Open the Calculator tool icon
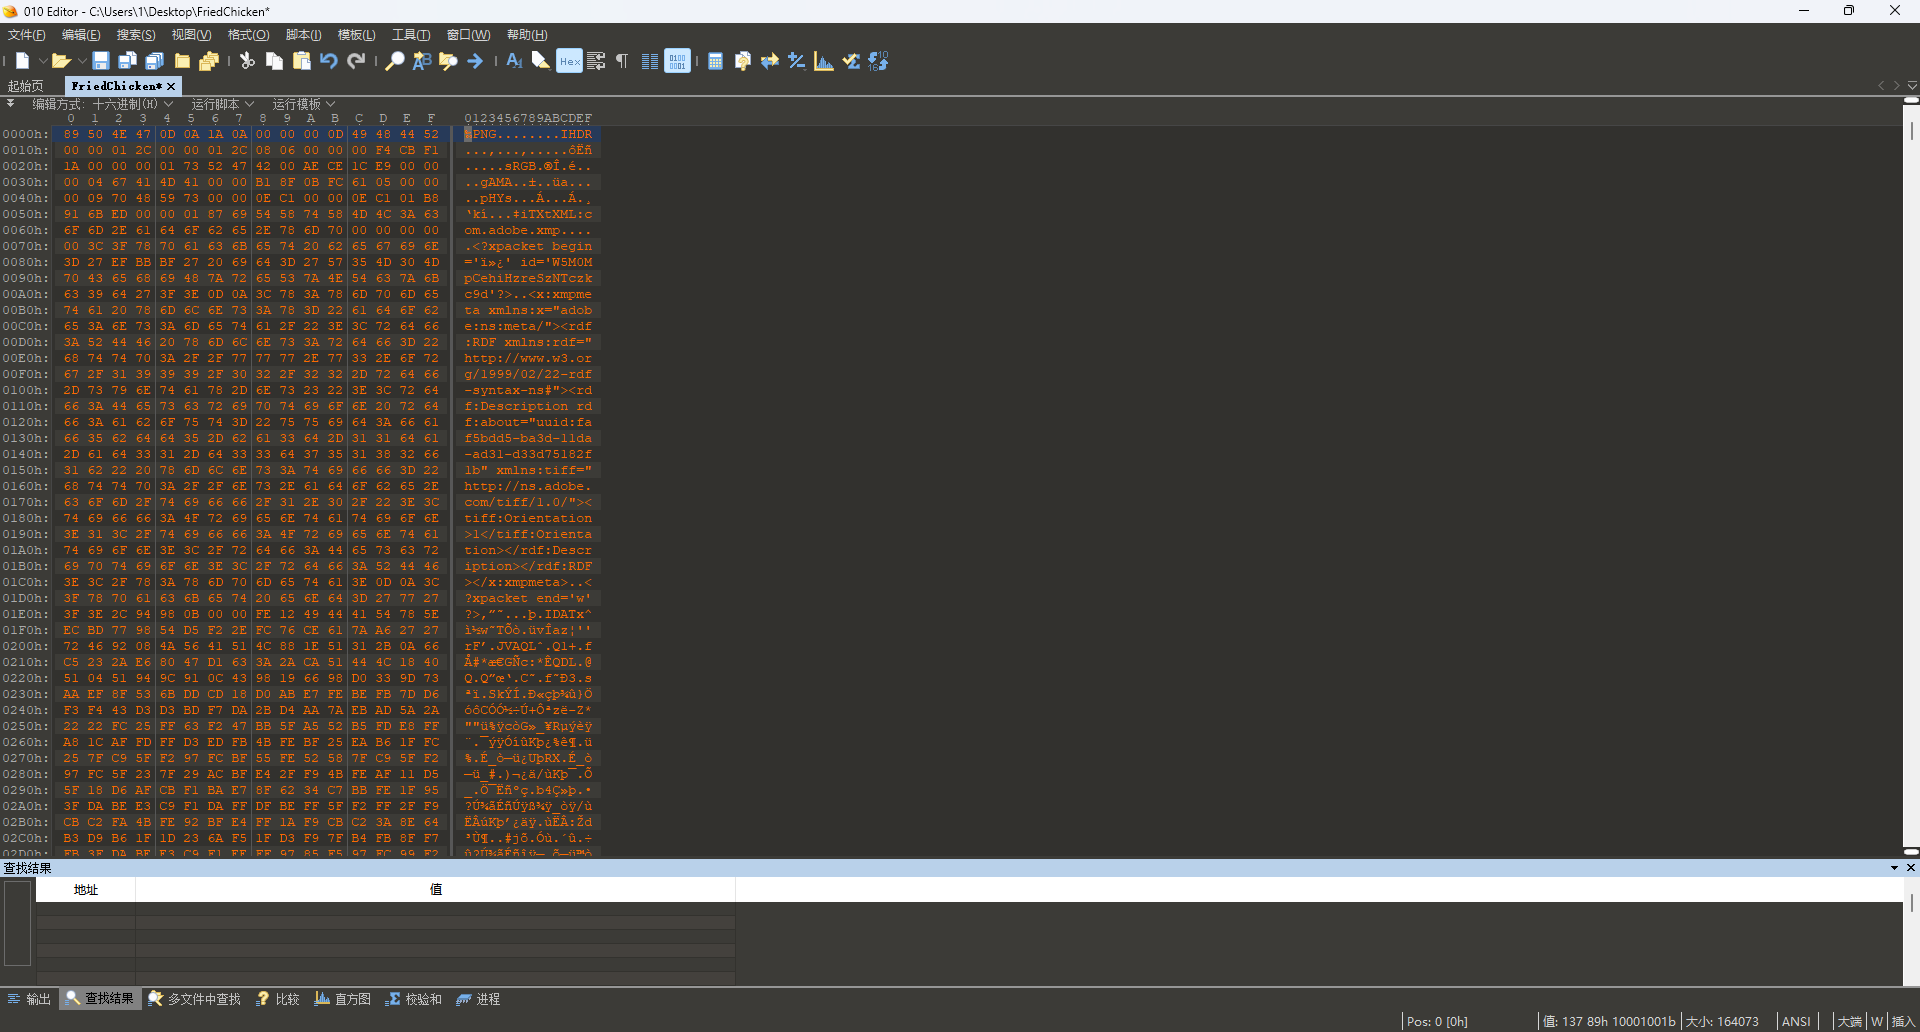 pyautogui.click(x=716, y=61)
